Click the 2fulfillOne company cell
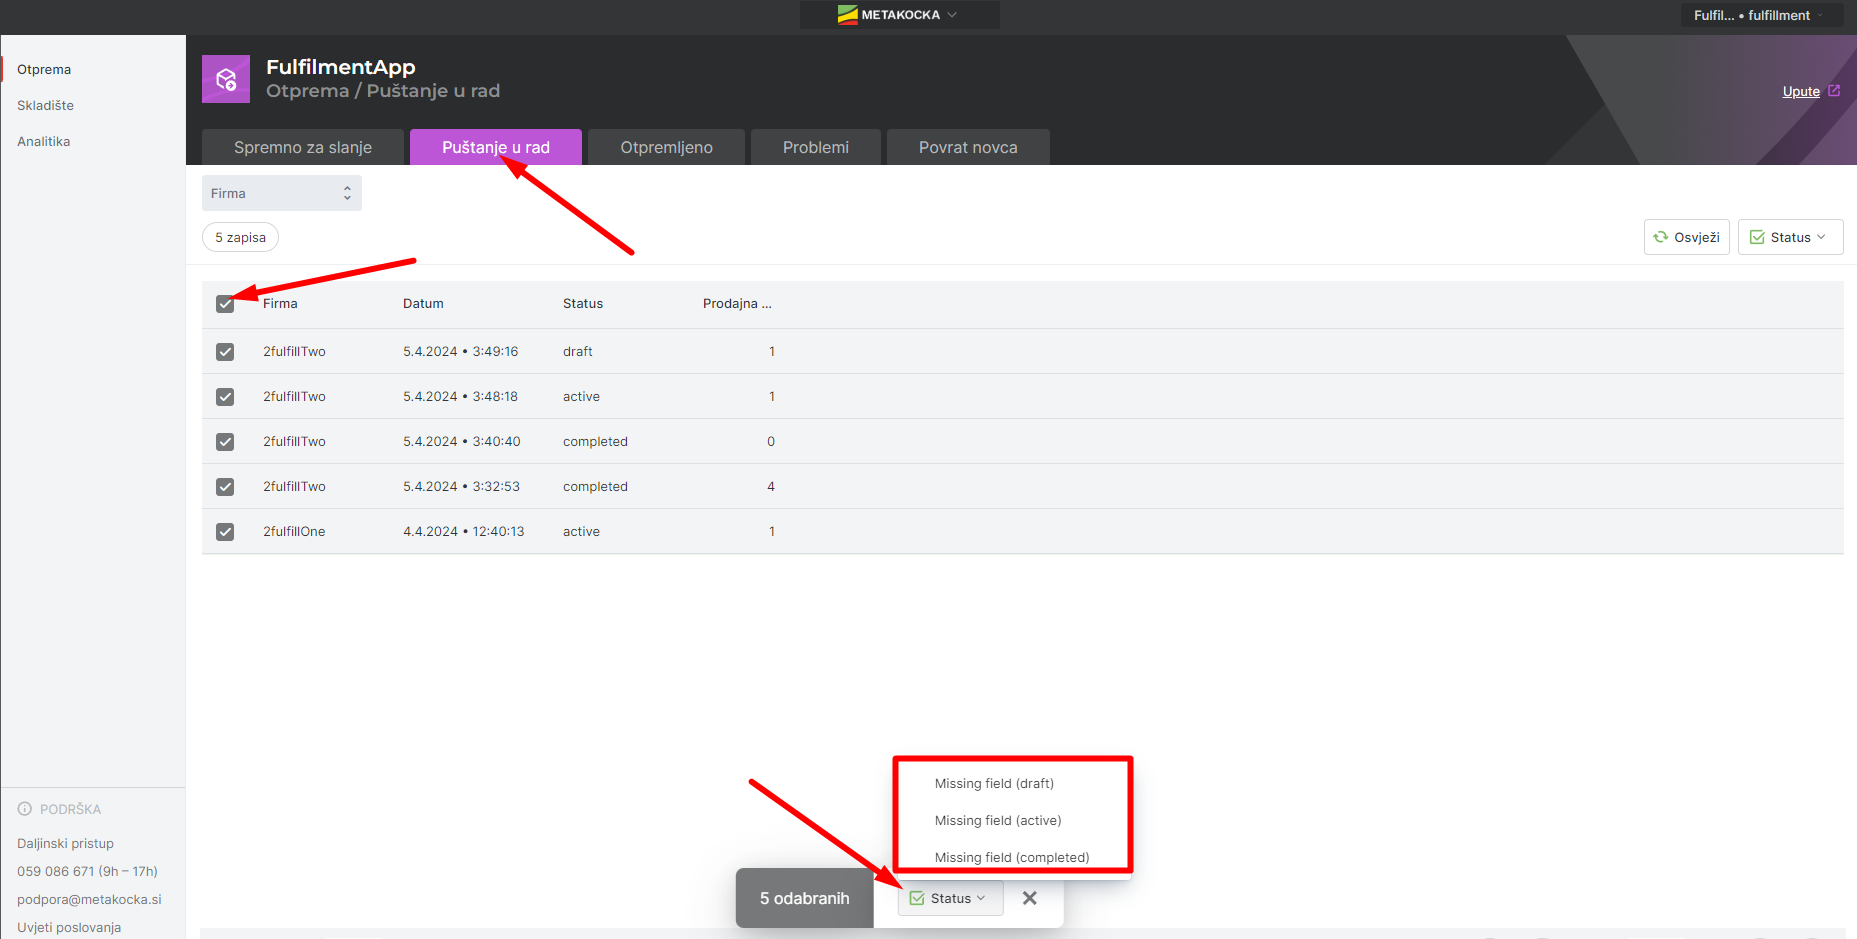1857x939 pixels. [294, 532]
